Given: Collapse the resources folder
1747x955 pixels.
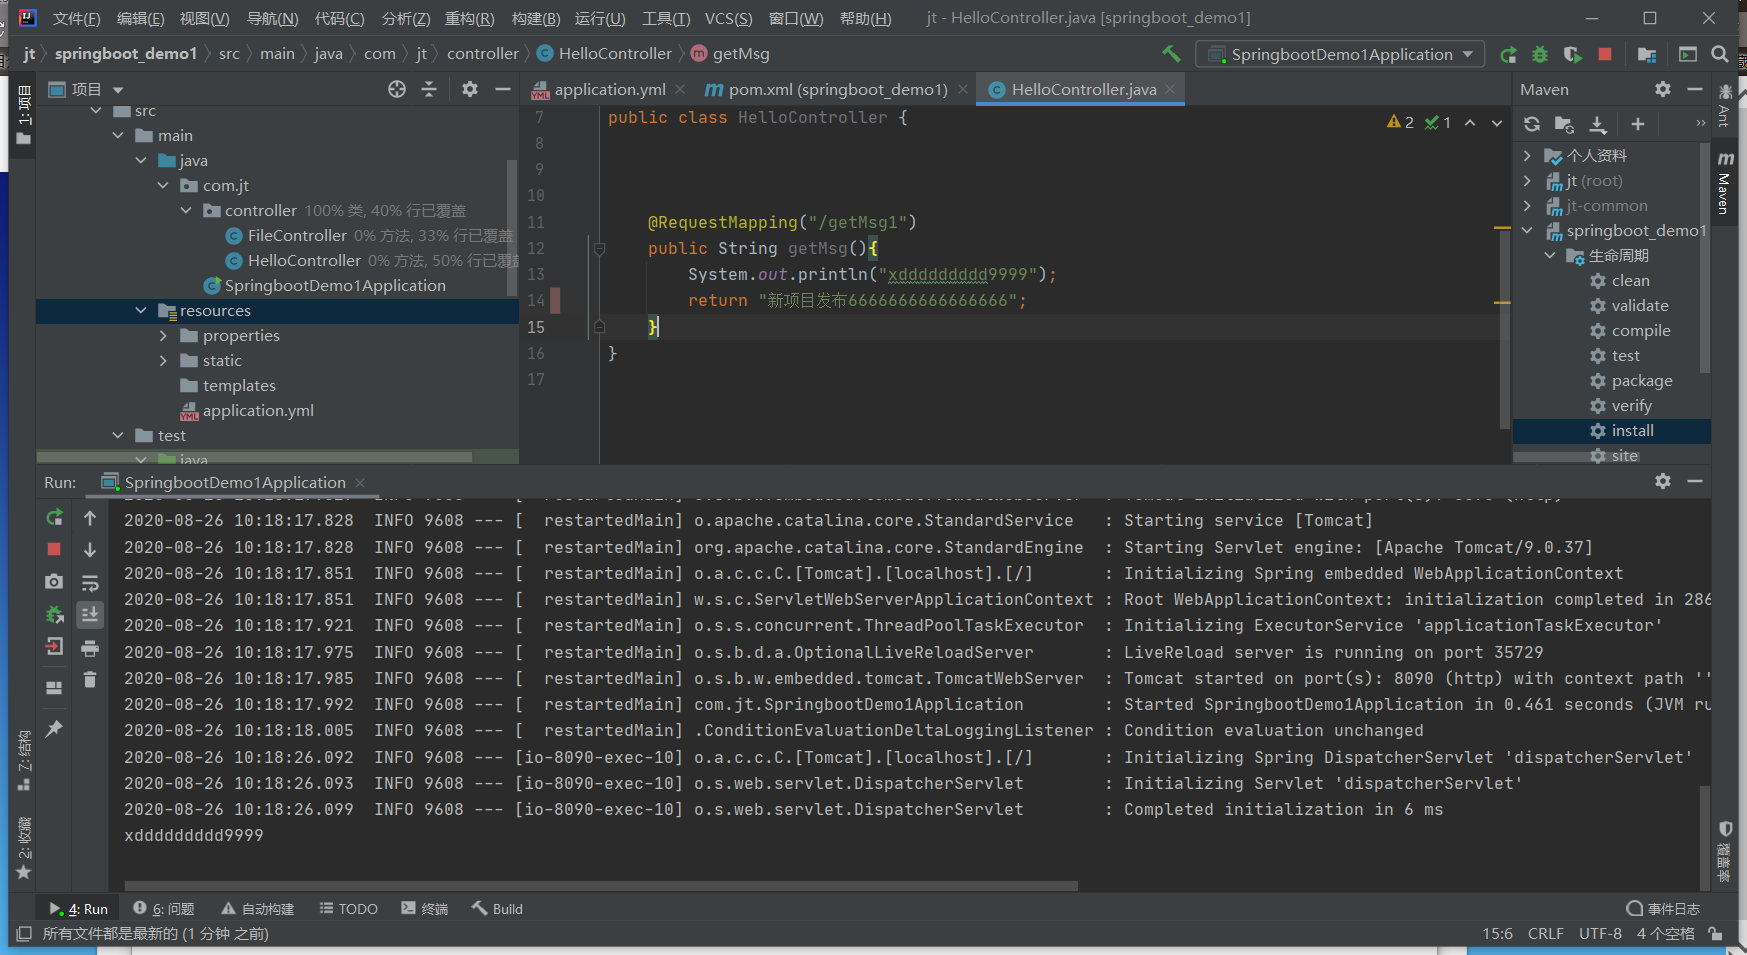Looking at the screenshot, I should click(141, 310).
